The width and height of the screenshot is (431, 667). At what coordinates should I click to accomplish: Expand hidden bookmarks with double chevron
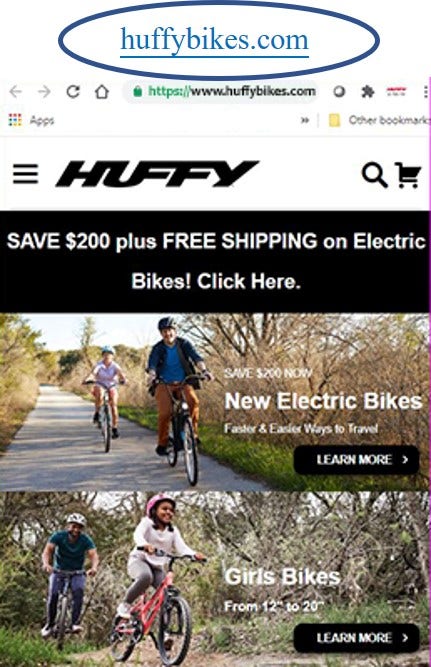tap(305, 120)
